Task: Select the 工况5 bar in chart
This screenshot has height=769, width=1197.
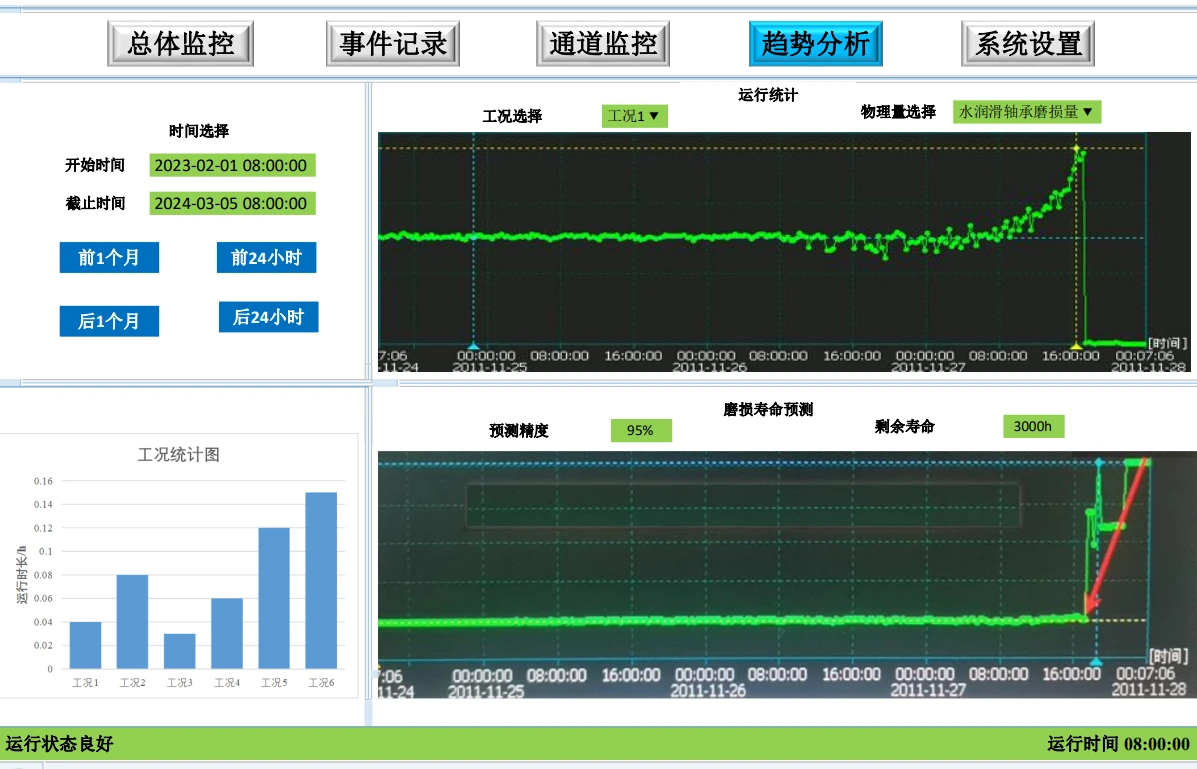Action: coord(274,598)
